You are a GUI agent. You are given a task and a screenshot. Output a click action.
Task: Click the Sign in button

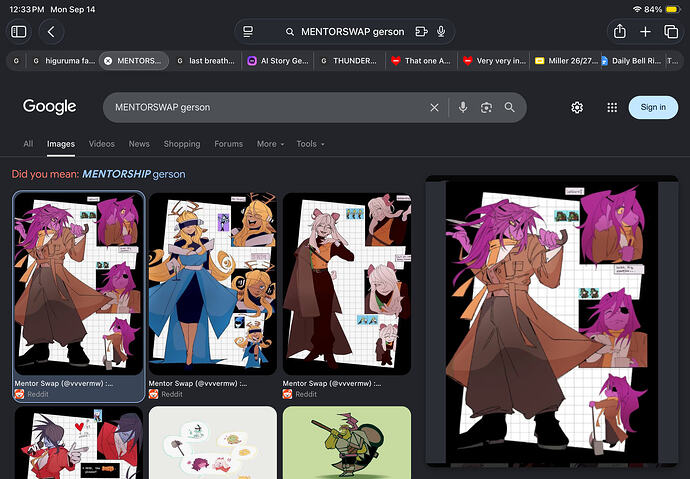653,107
